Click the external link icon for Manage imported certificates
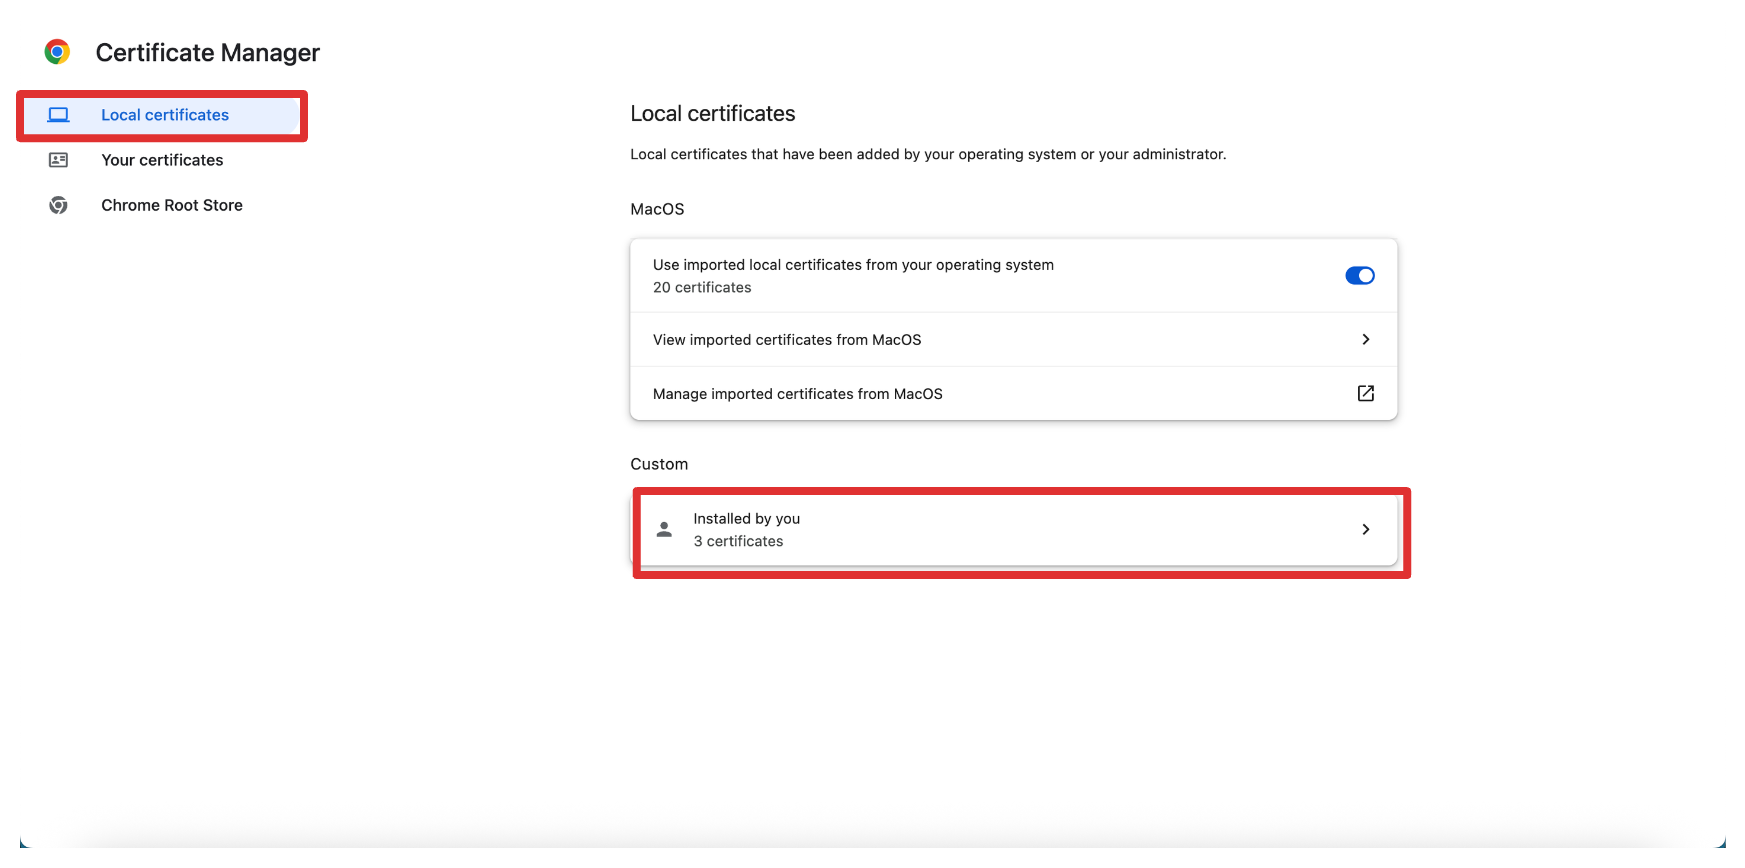The height and width of the screenshot is (868, 1745). point(1365,394)
